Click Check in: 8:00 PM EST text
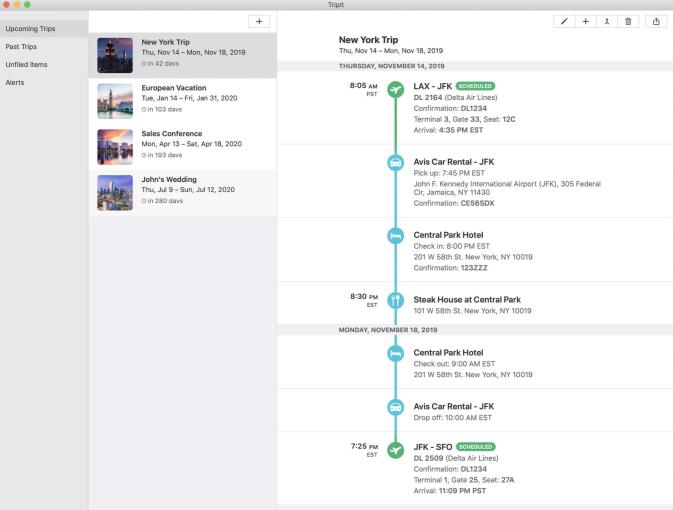This screenshot has width=673, height=510. tap(452, 246)
